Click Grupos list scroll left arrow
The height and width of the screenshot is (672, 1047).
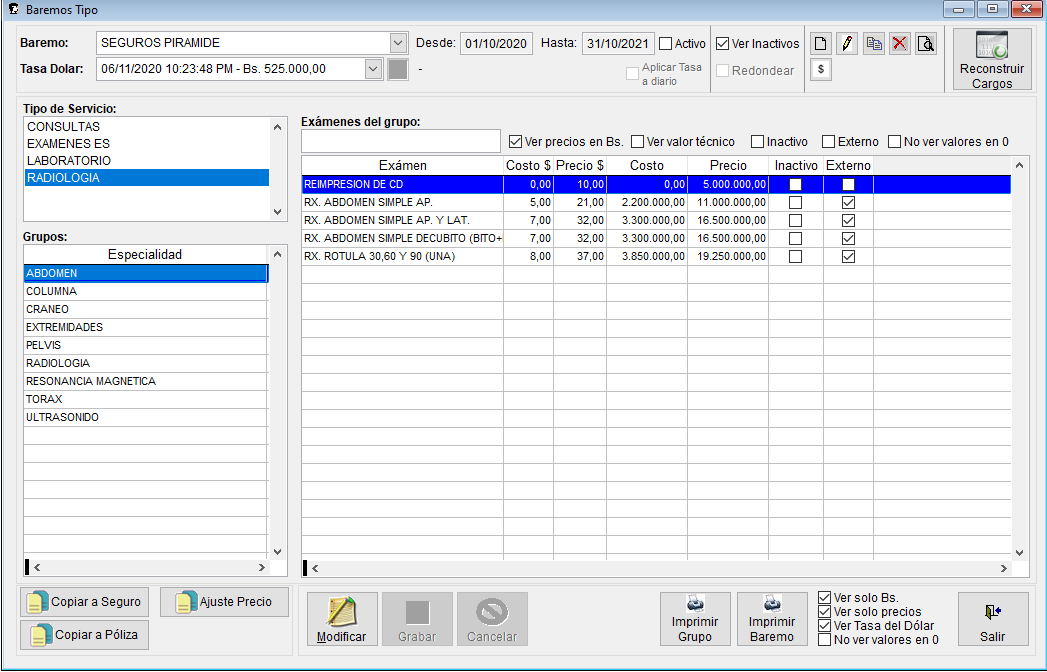coord(37,568)
